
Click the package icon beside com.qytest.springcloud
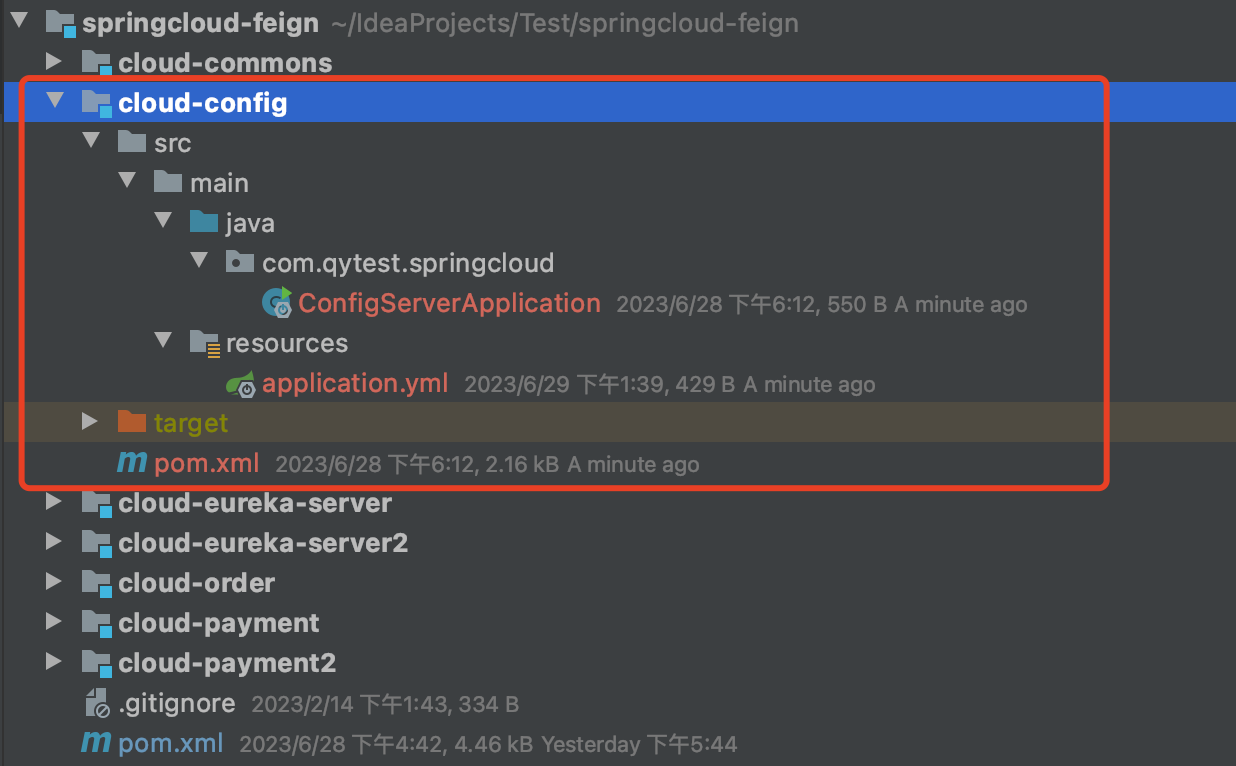coord(240,262)
